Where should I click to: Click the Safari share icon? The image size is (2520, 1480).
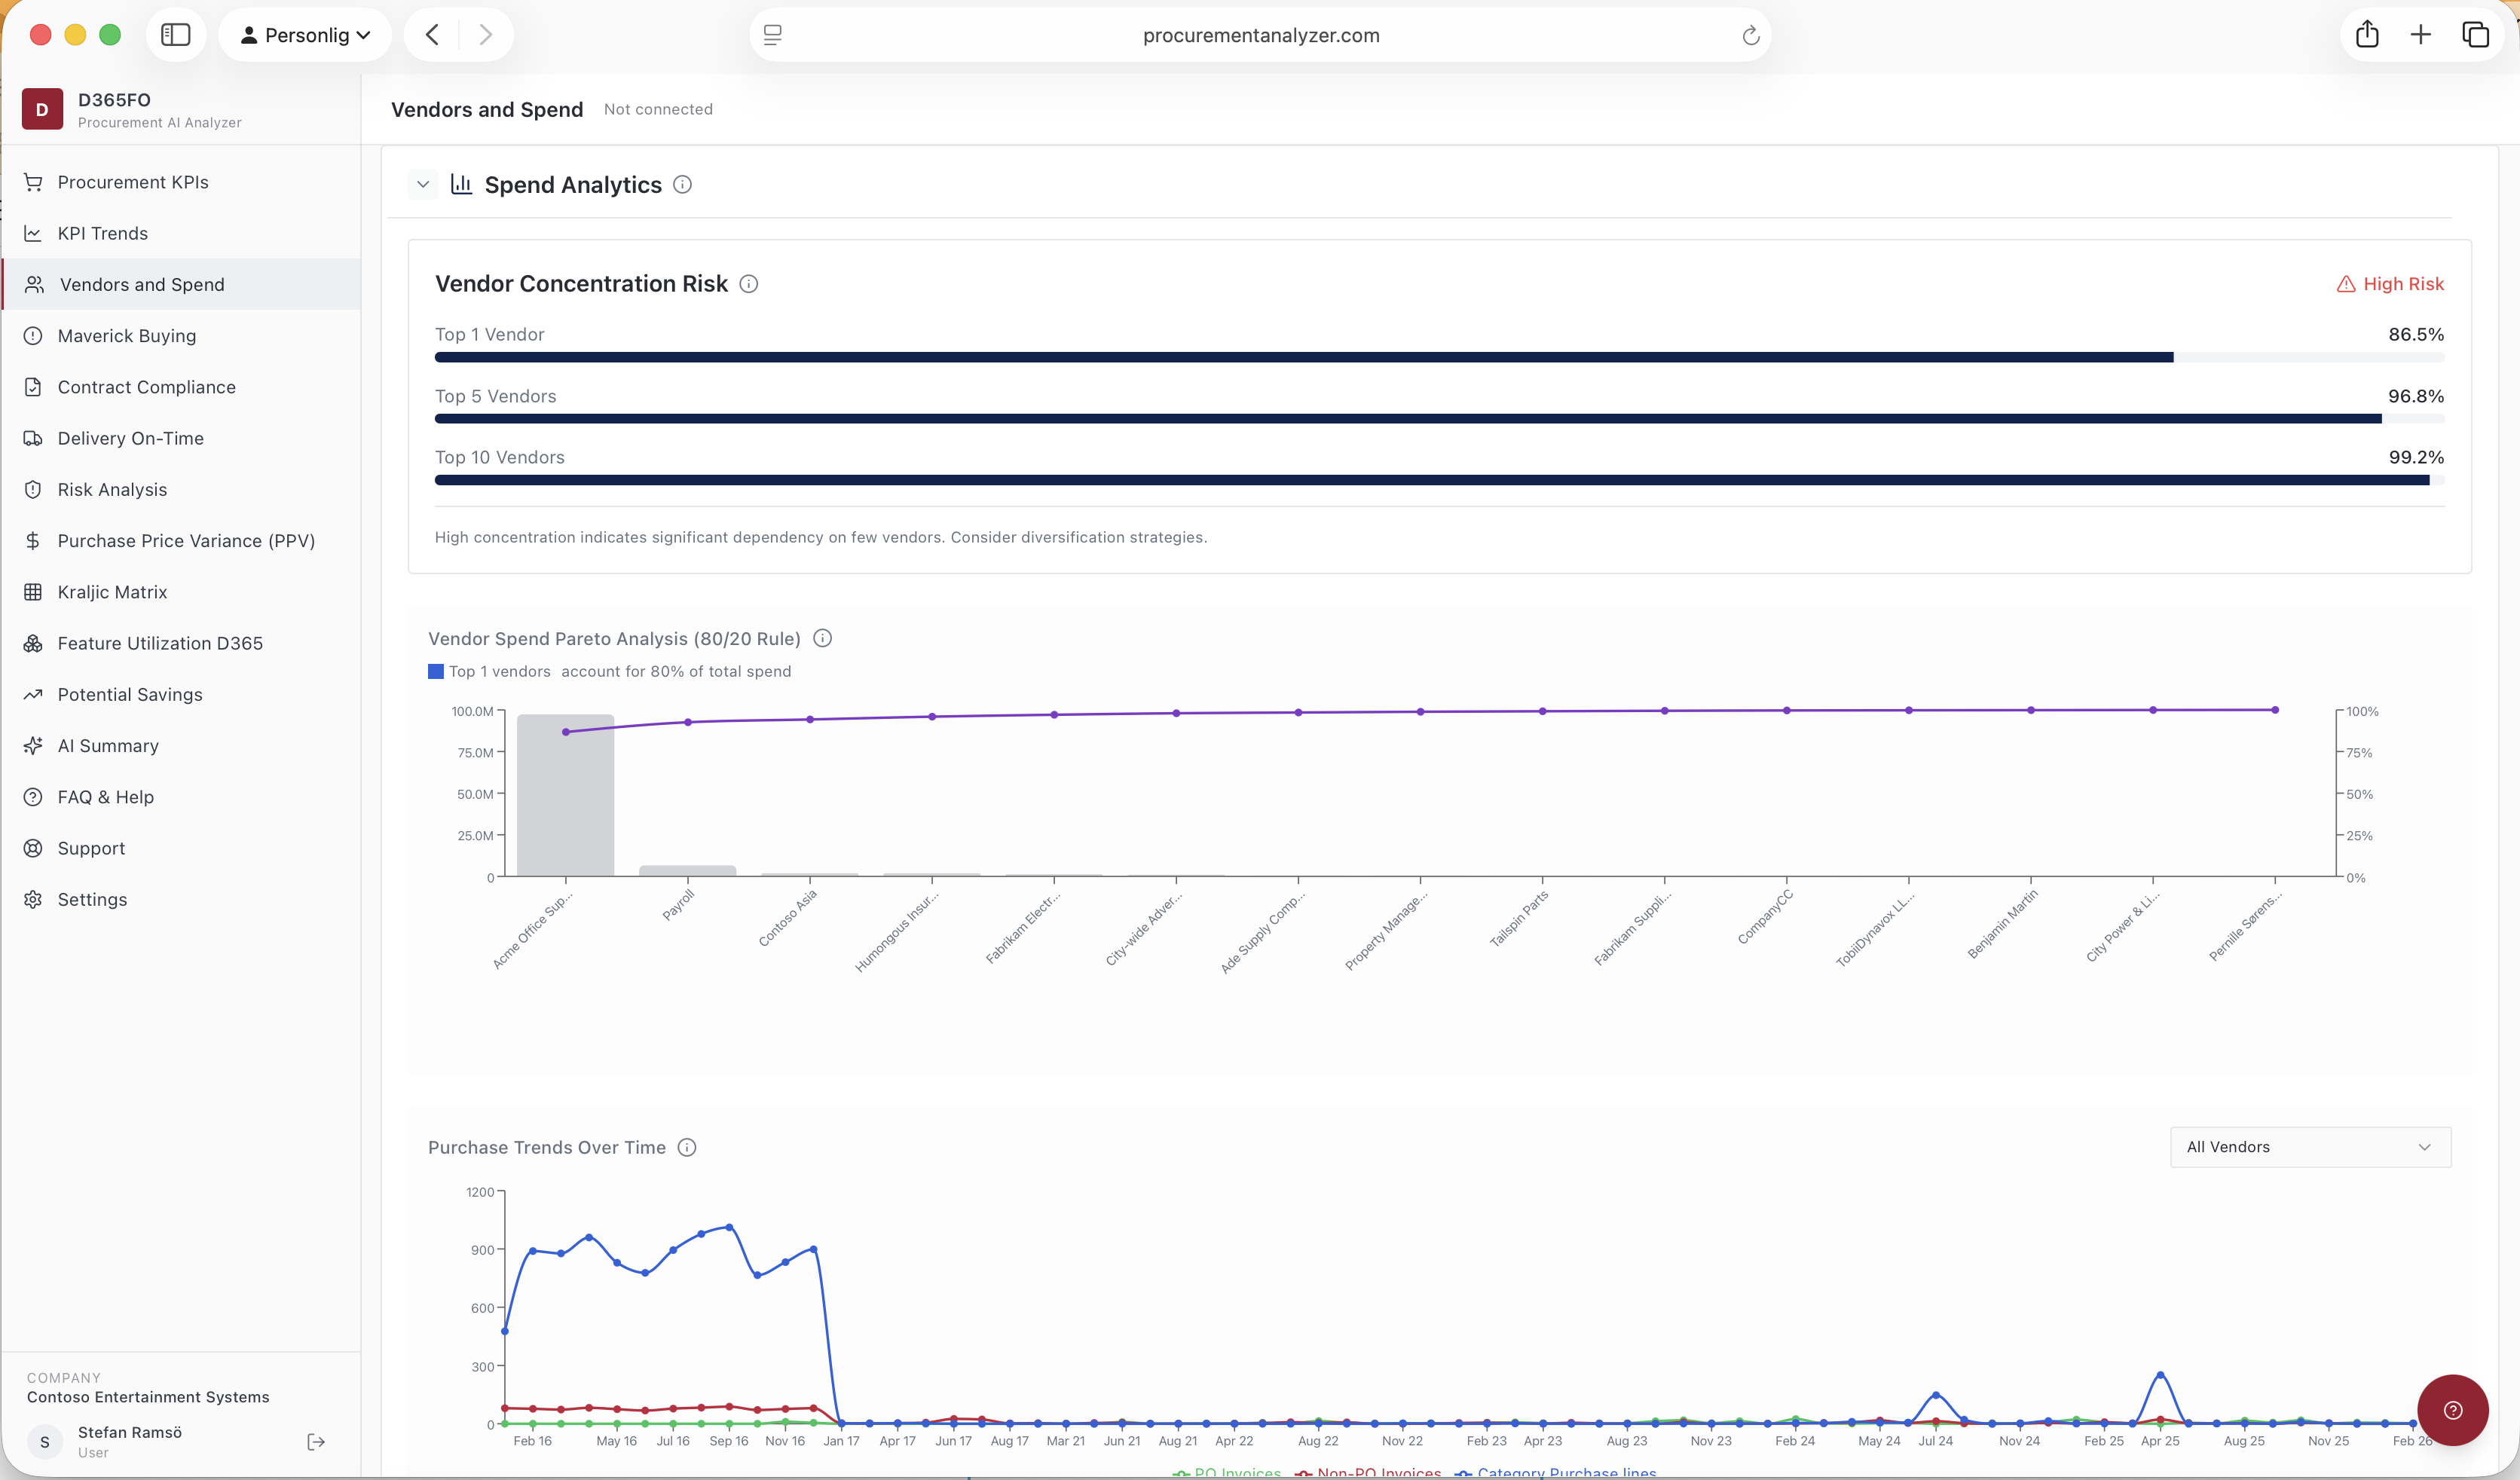point(2366,35)
